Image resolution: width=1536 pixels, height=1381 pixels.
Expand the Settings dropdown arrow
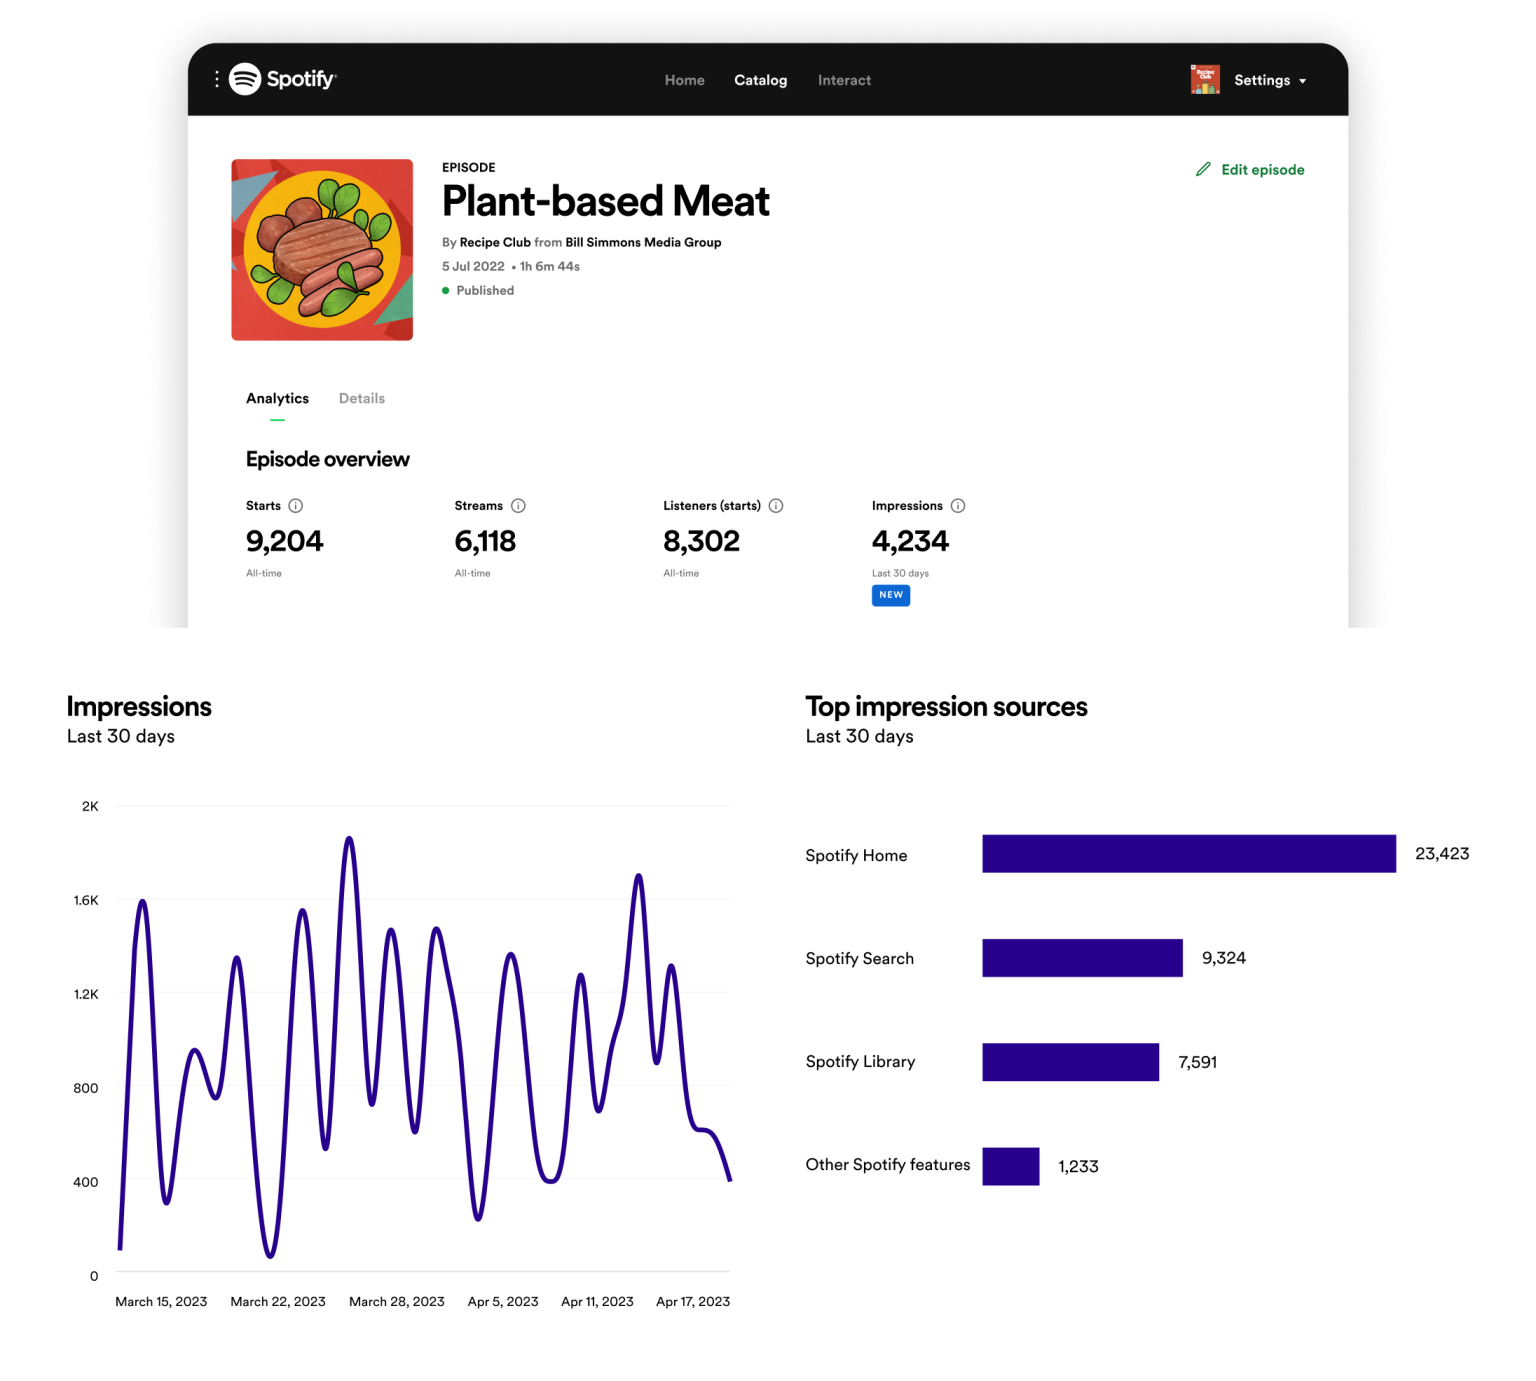tap(1302, 81)
